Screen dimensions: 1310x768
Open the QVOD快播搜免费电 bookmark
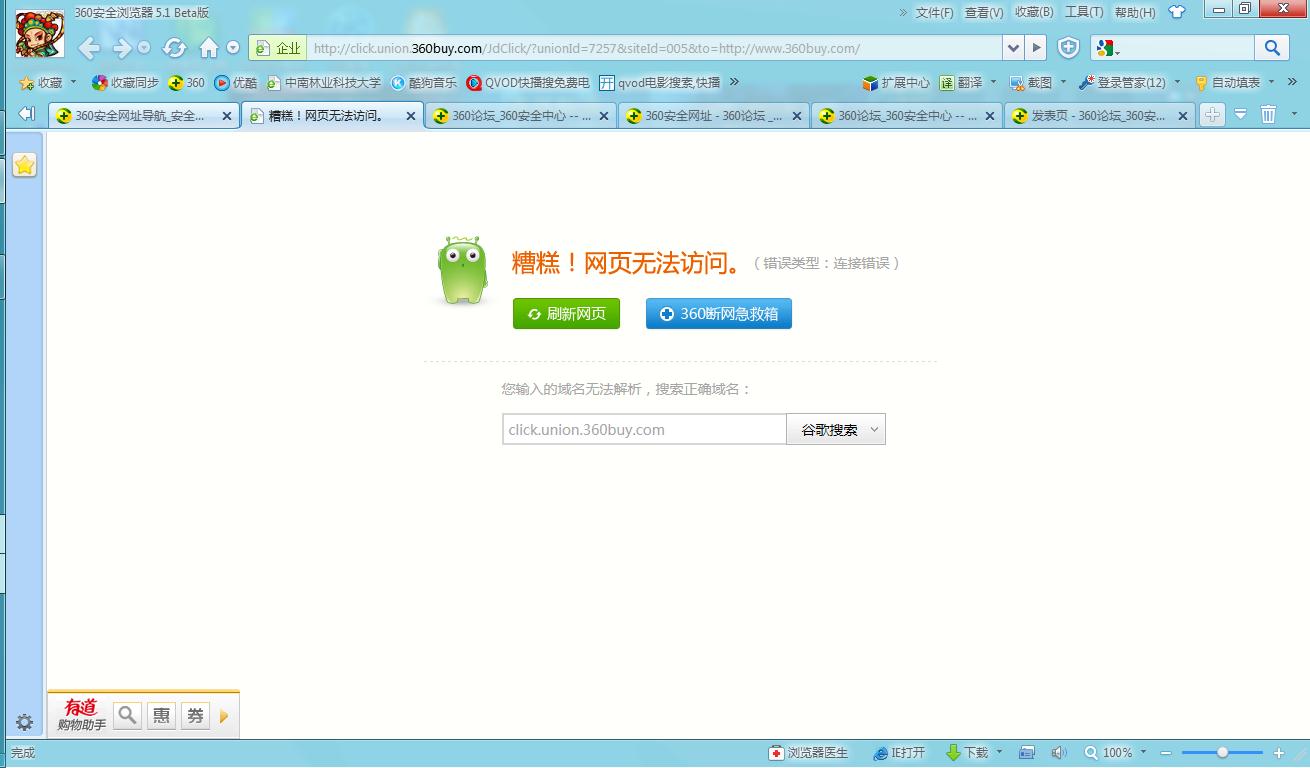[528, 83]
